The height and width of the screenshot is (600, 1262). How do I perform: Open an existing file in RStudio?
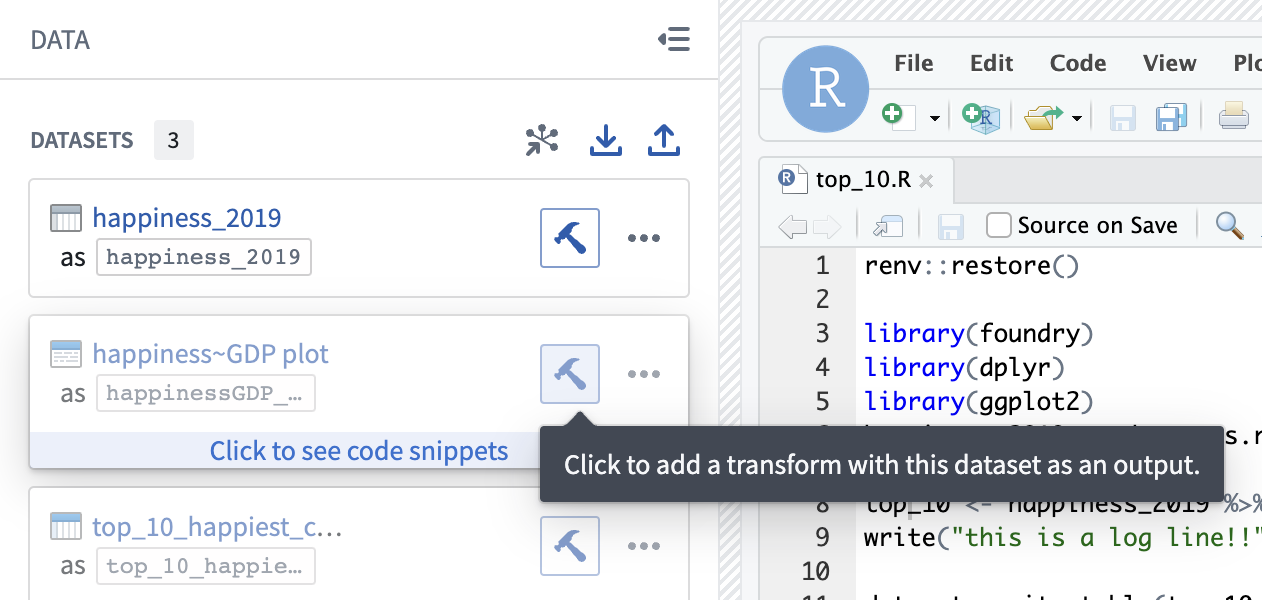(x=1043, y=117)
